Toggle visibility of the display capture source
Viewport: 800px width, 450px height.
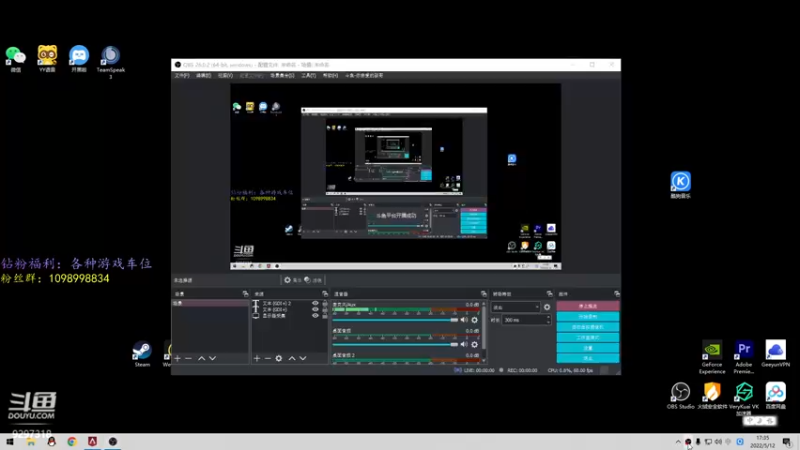point(315,315)
